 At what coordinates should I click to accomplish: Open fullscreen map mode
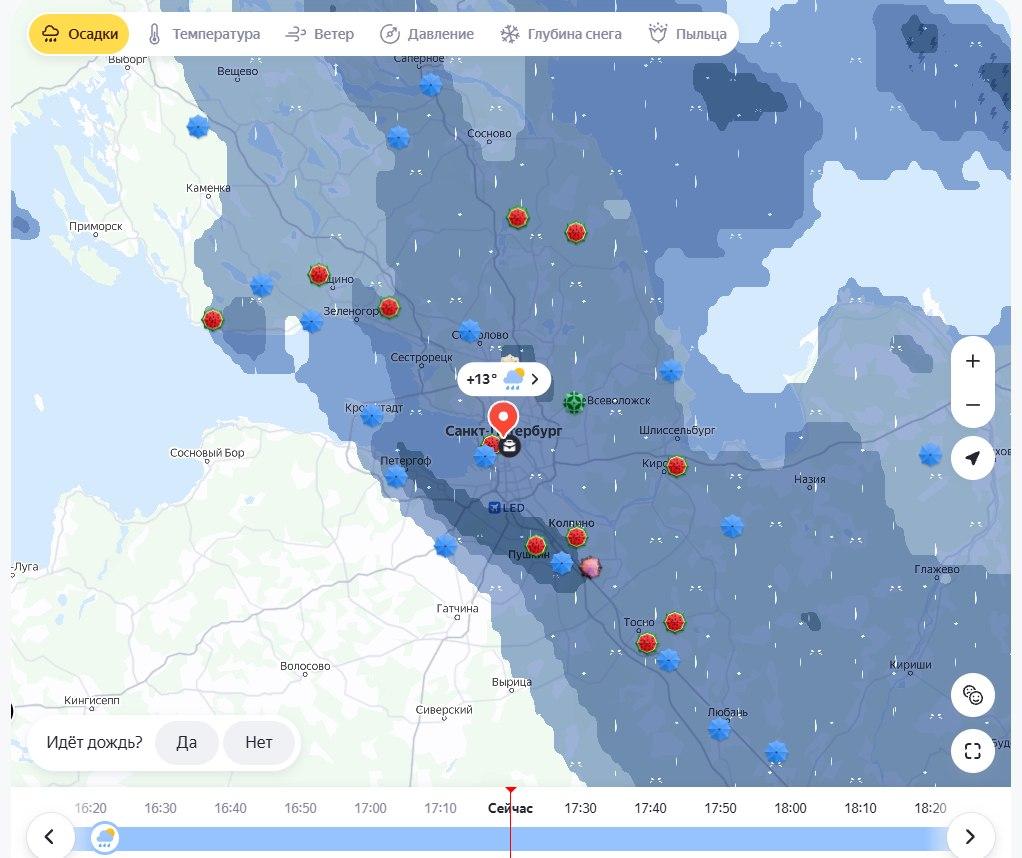click(972, 751)
